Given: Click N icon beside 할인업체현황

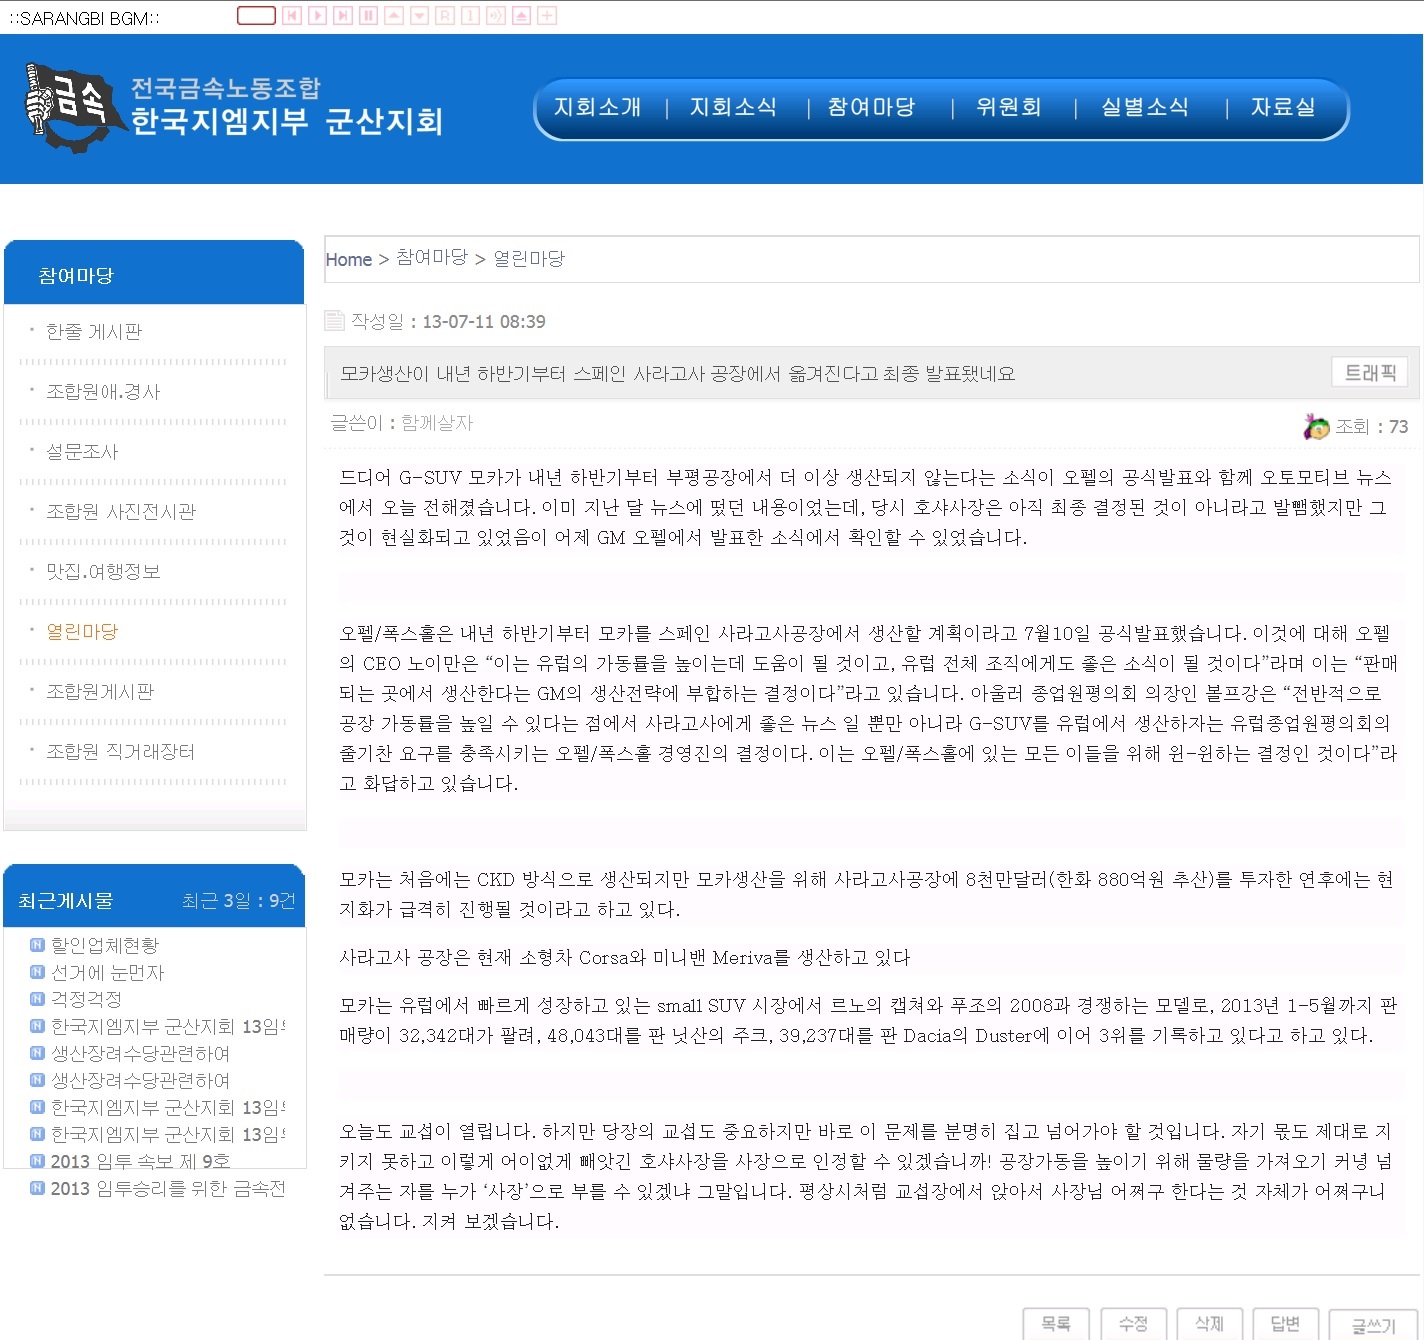Looking at the screenshot, I should (x=37, y=945).
